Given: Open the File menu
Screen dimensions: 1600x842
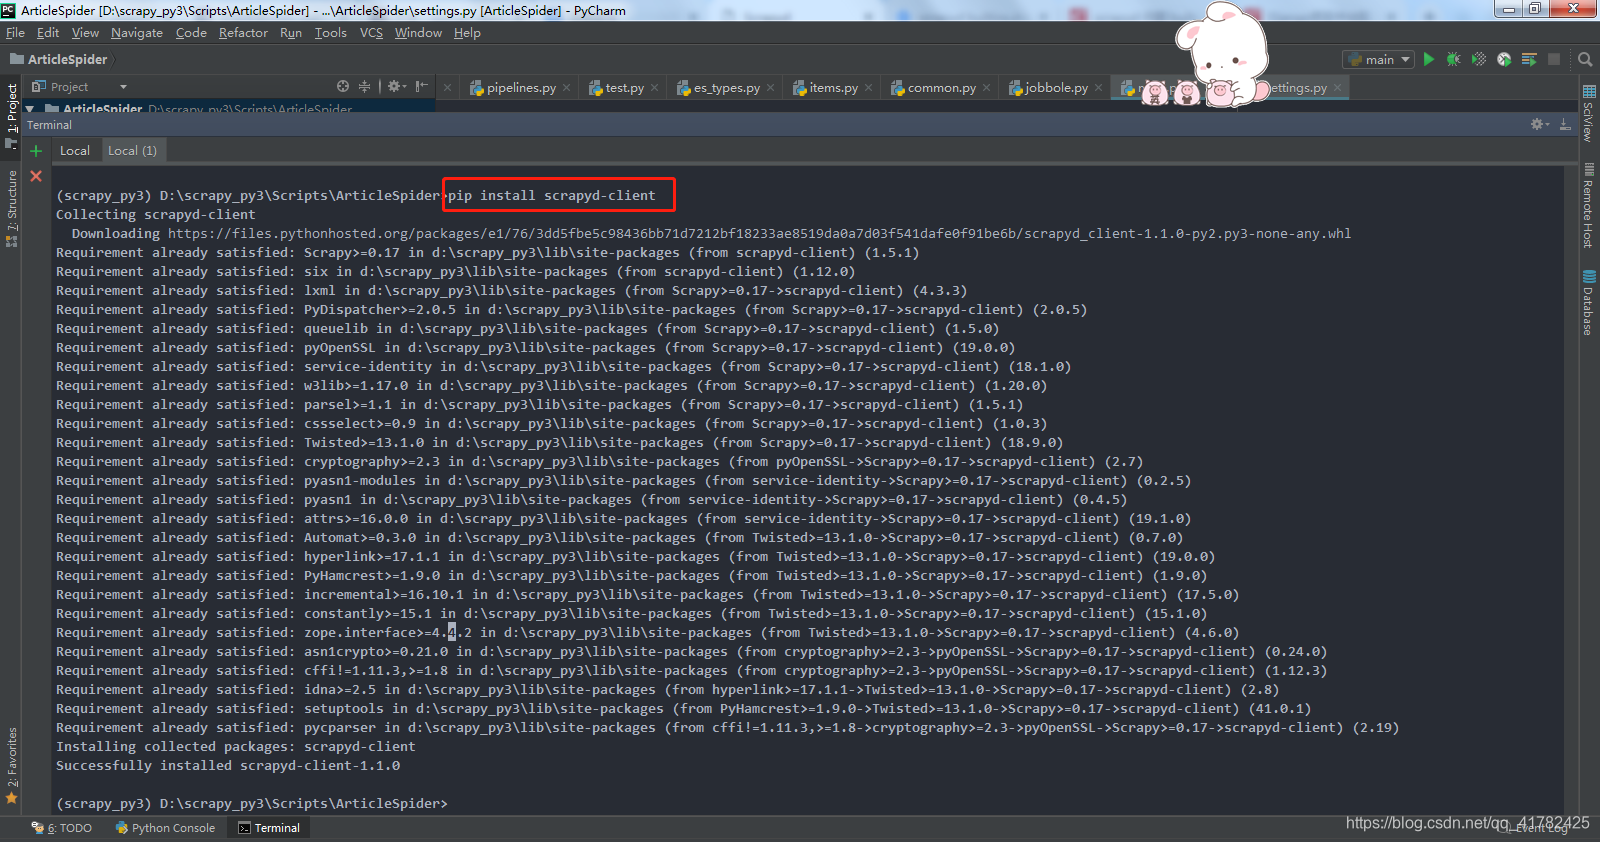Looking at the screenshot, I should pos(15,33).
